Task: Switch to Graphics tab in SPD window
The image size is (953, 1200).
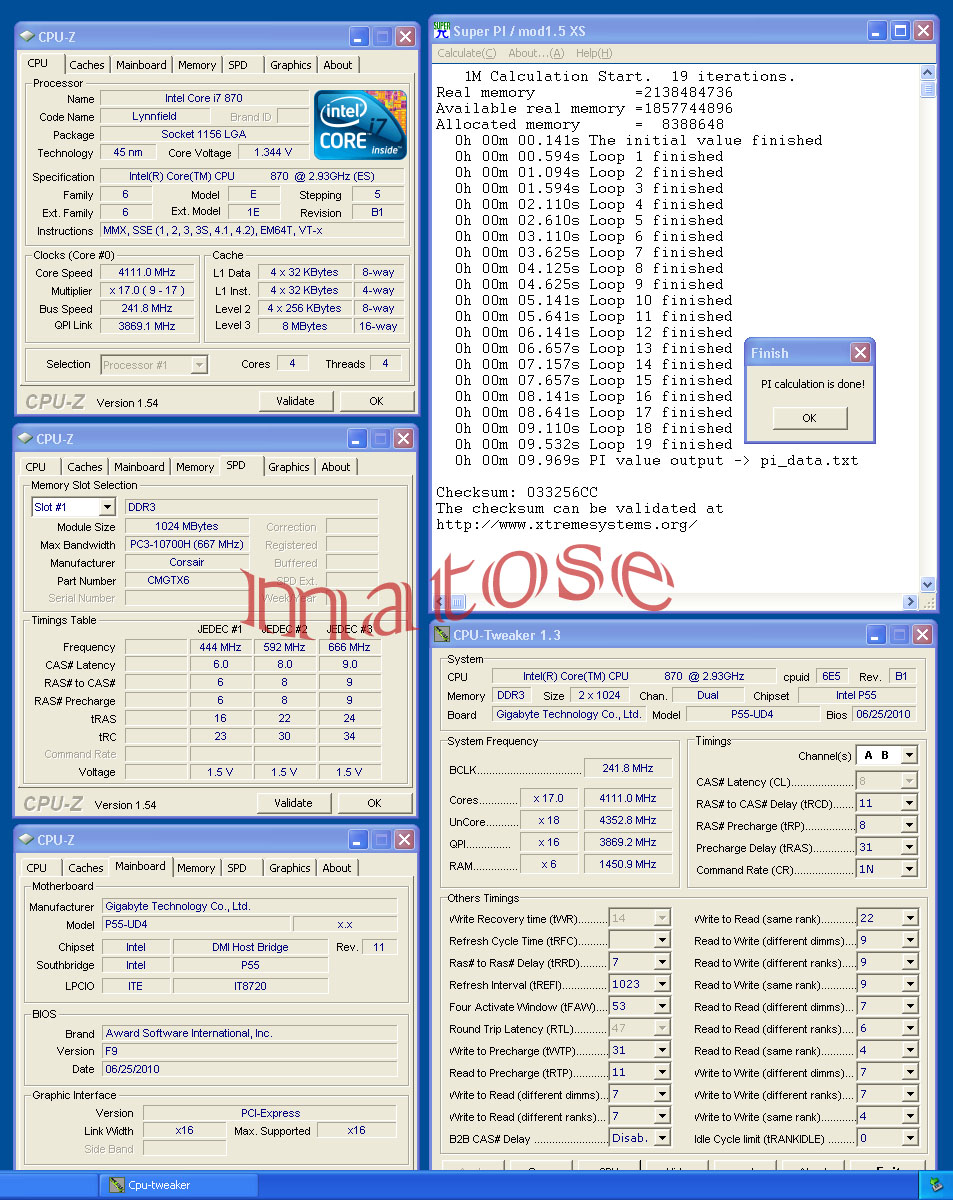Action: [x=288, y=467]
